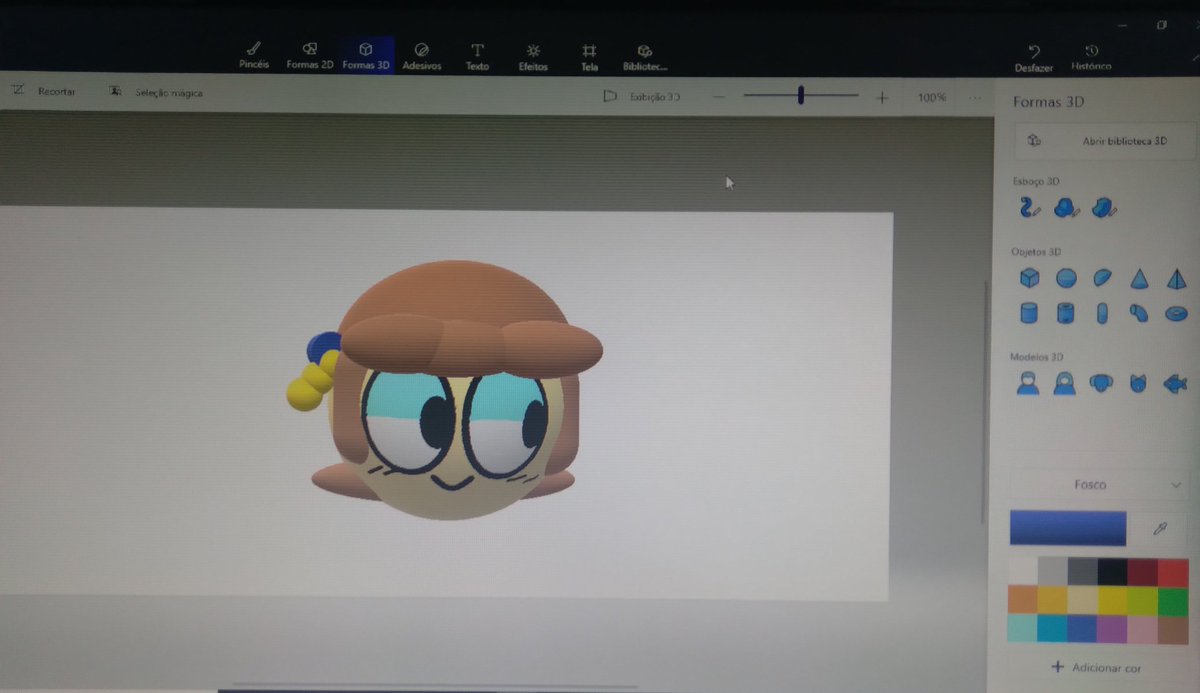Switch to Formas 2D tab
Viewport: 1200px width, 693px height.
pyautogui.click(x=310, y=56)
